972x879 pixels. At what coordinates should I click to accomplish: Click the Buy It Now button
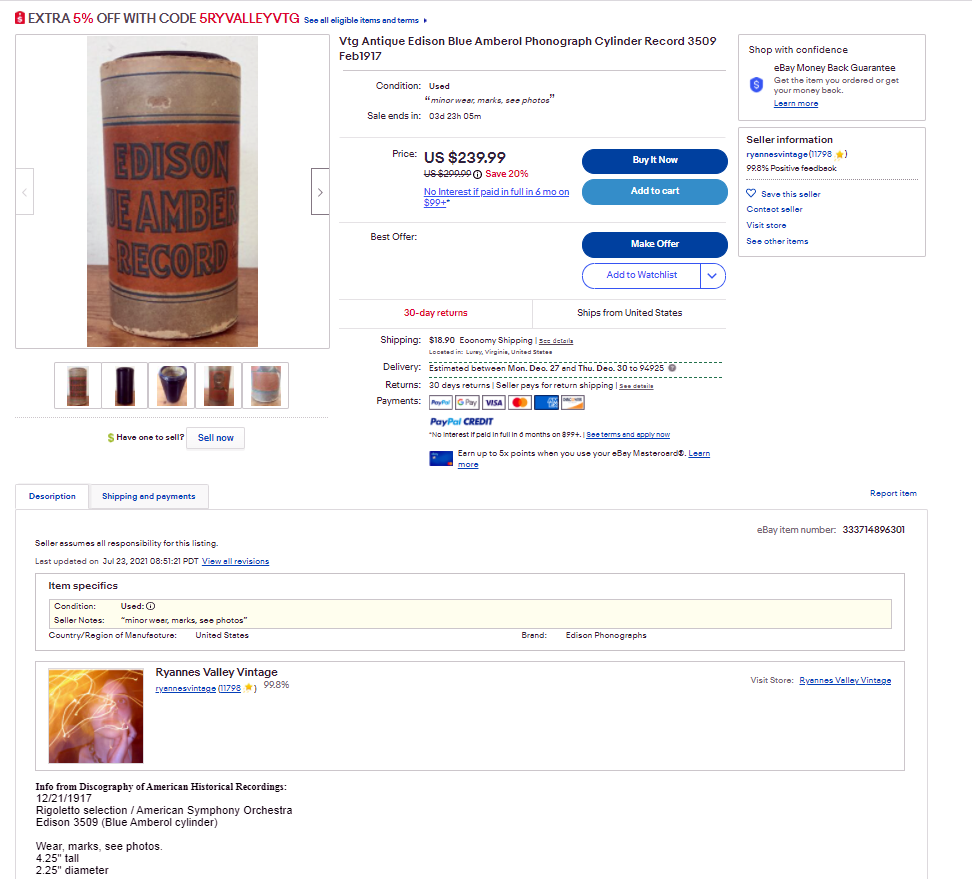655,161
